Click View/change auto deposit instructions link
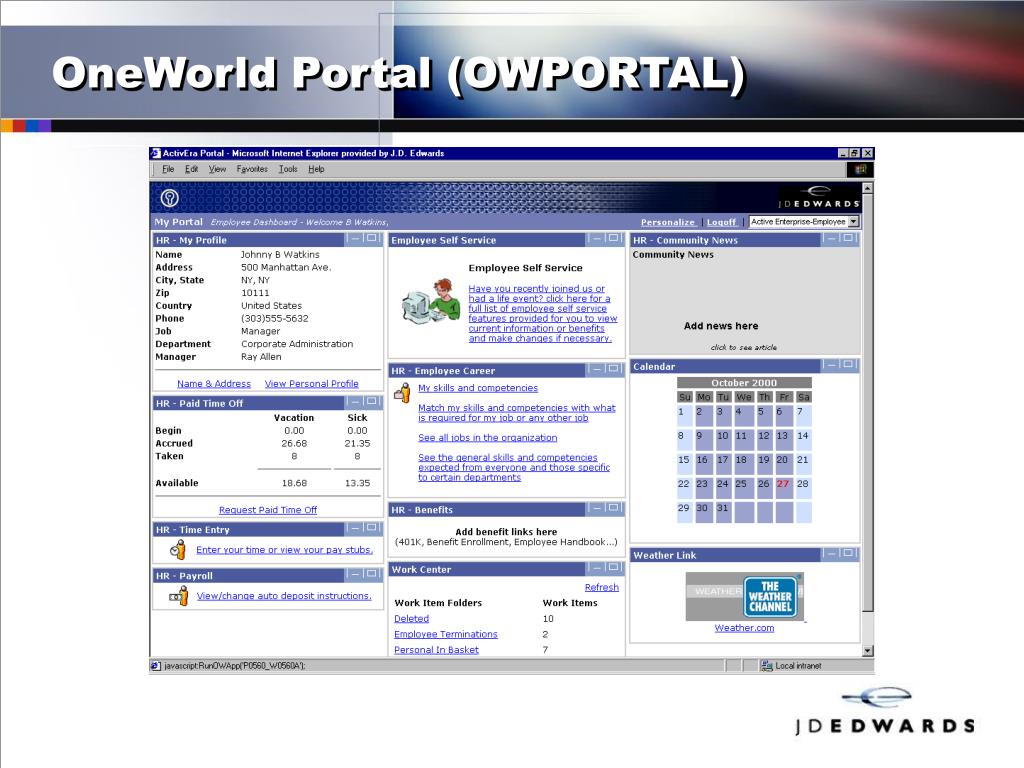The width and height of the screenshot is (1024, 768). pyautogui.click(x=284, y=596)
